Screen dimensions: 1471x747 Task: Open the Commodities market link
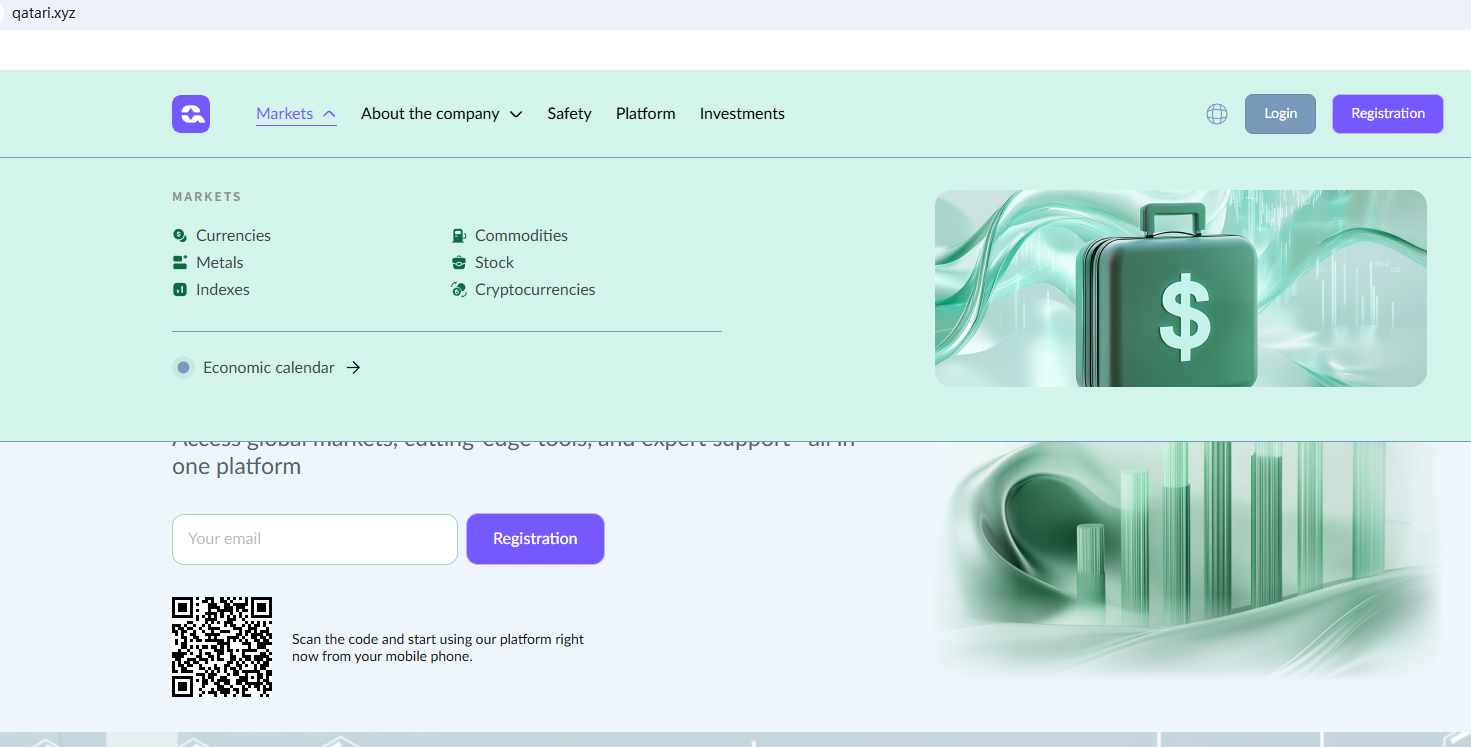pyautogui.click(x=521, y=235)
